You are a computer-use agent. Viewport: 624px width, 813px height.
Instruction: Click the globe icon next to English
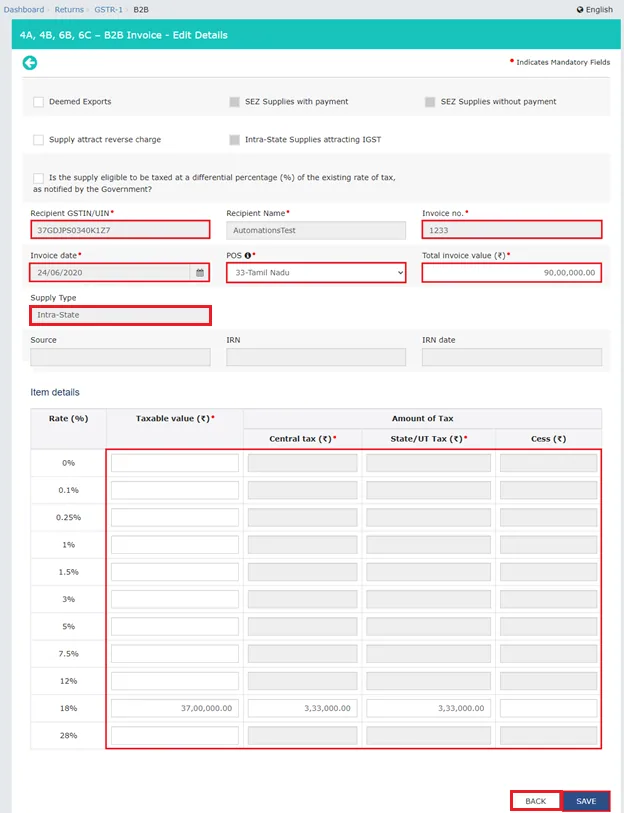pos(580,9)
